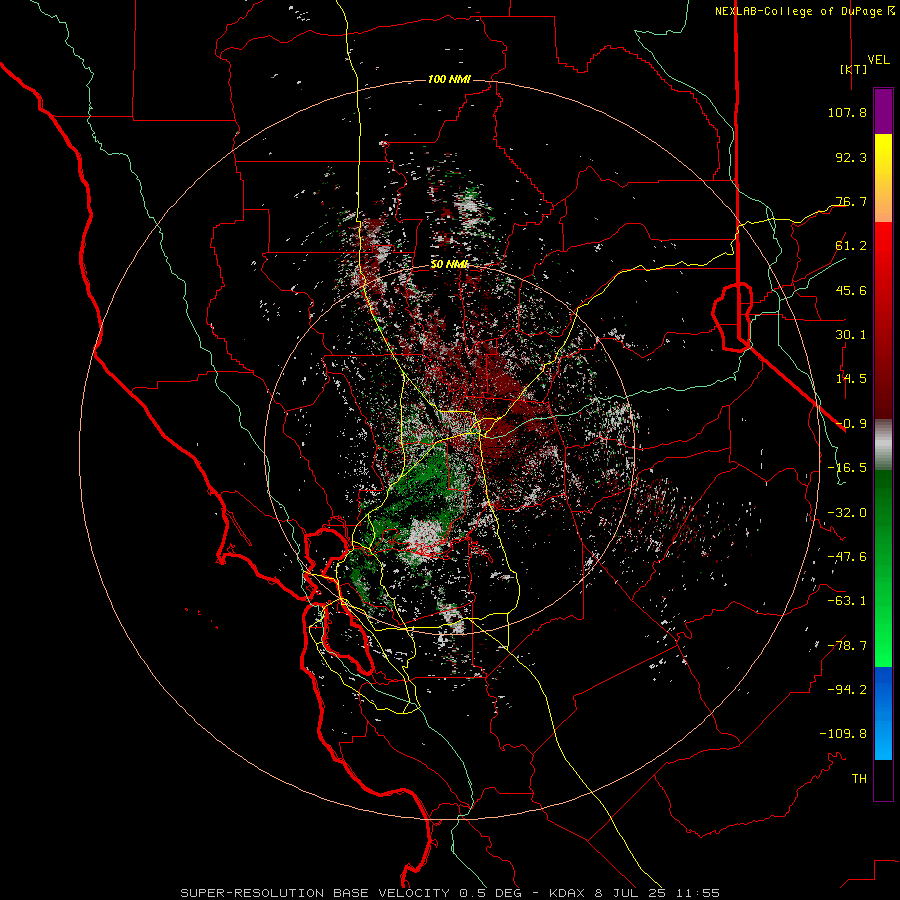Click the -78.7 velocity scale label

pyautogui.click(x=847, y=646)
